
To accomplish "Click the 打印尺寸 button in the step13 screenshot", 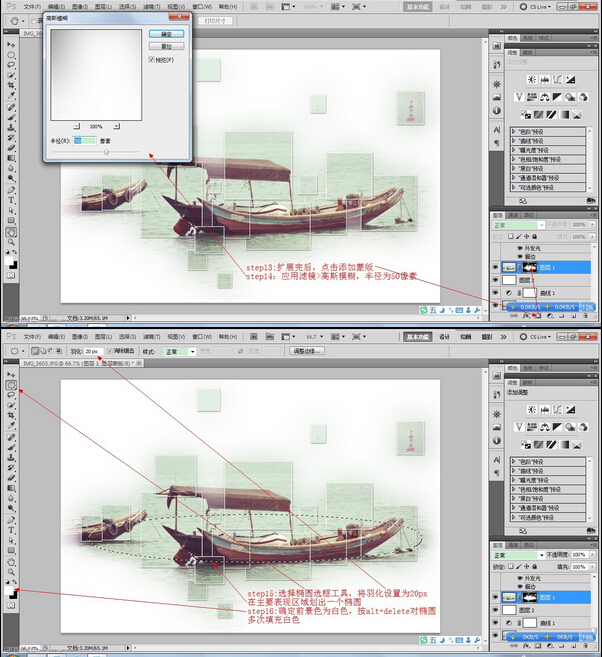I will tap(215, 21).
